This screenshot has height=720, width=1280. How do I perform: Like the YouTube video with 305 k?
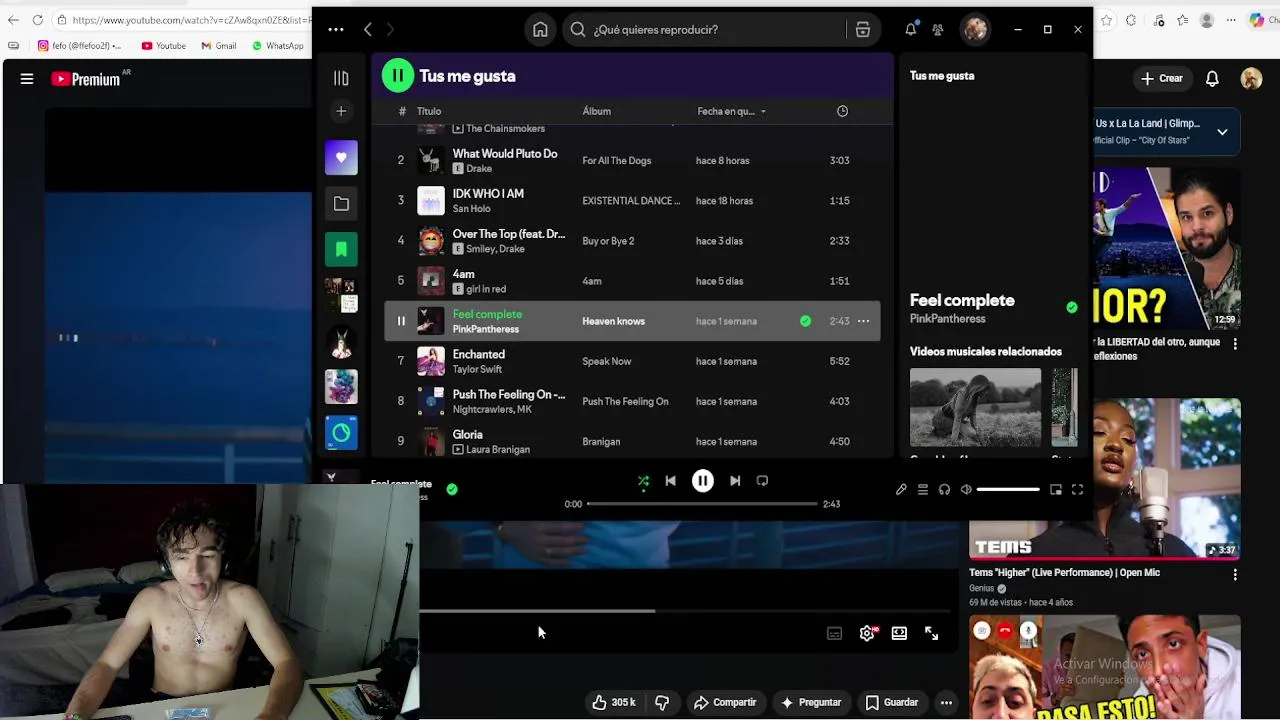tap(613, 703)
